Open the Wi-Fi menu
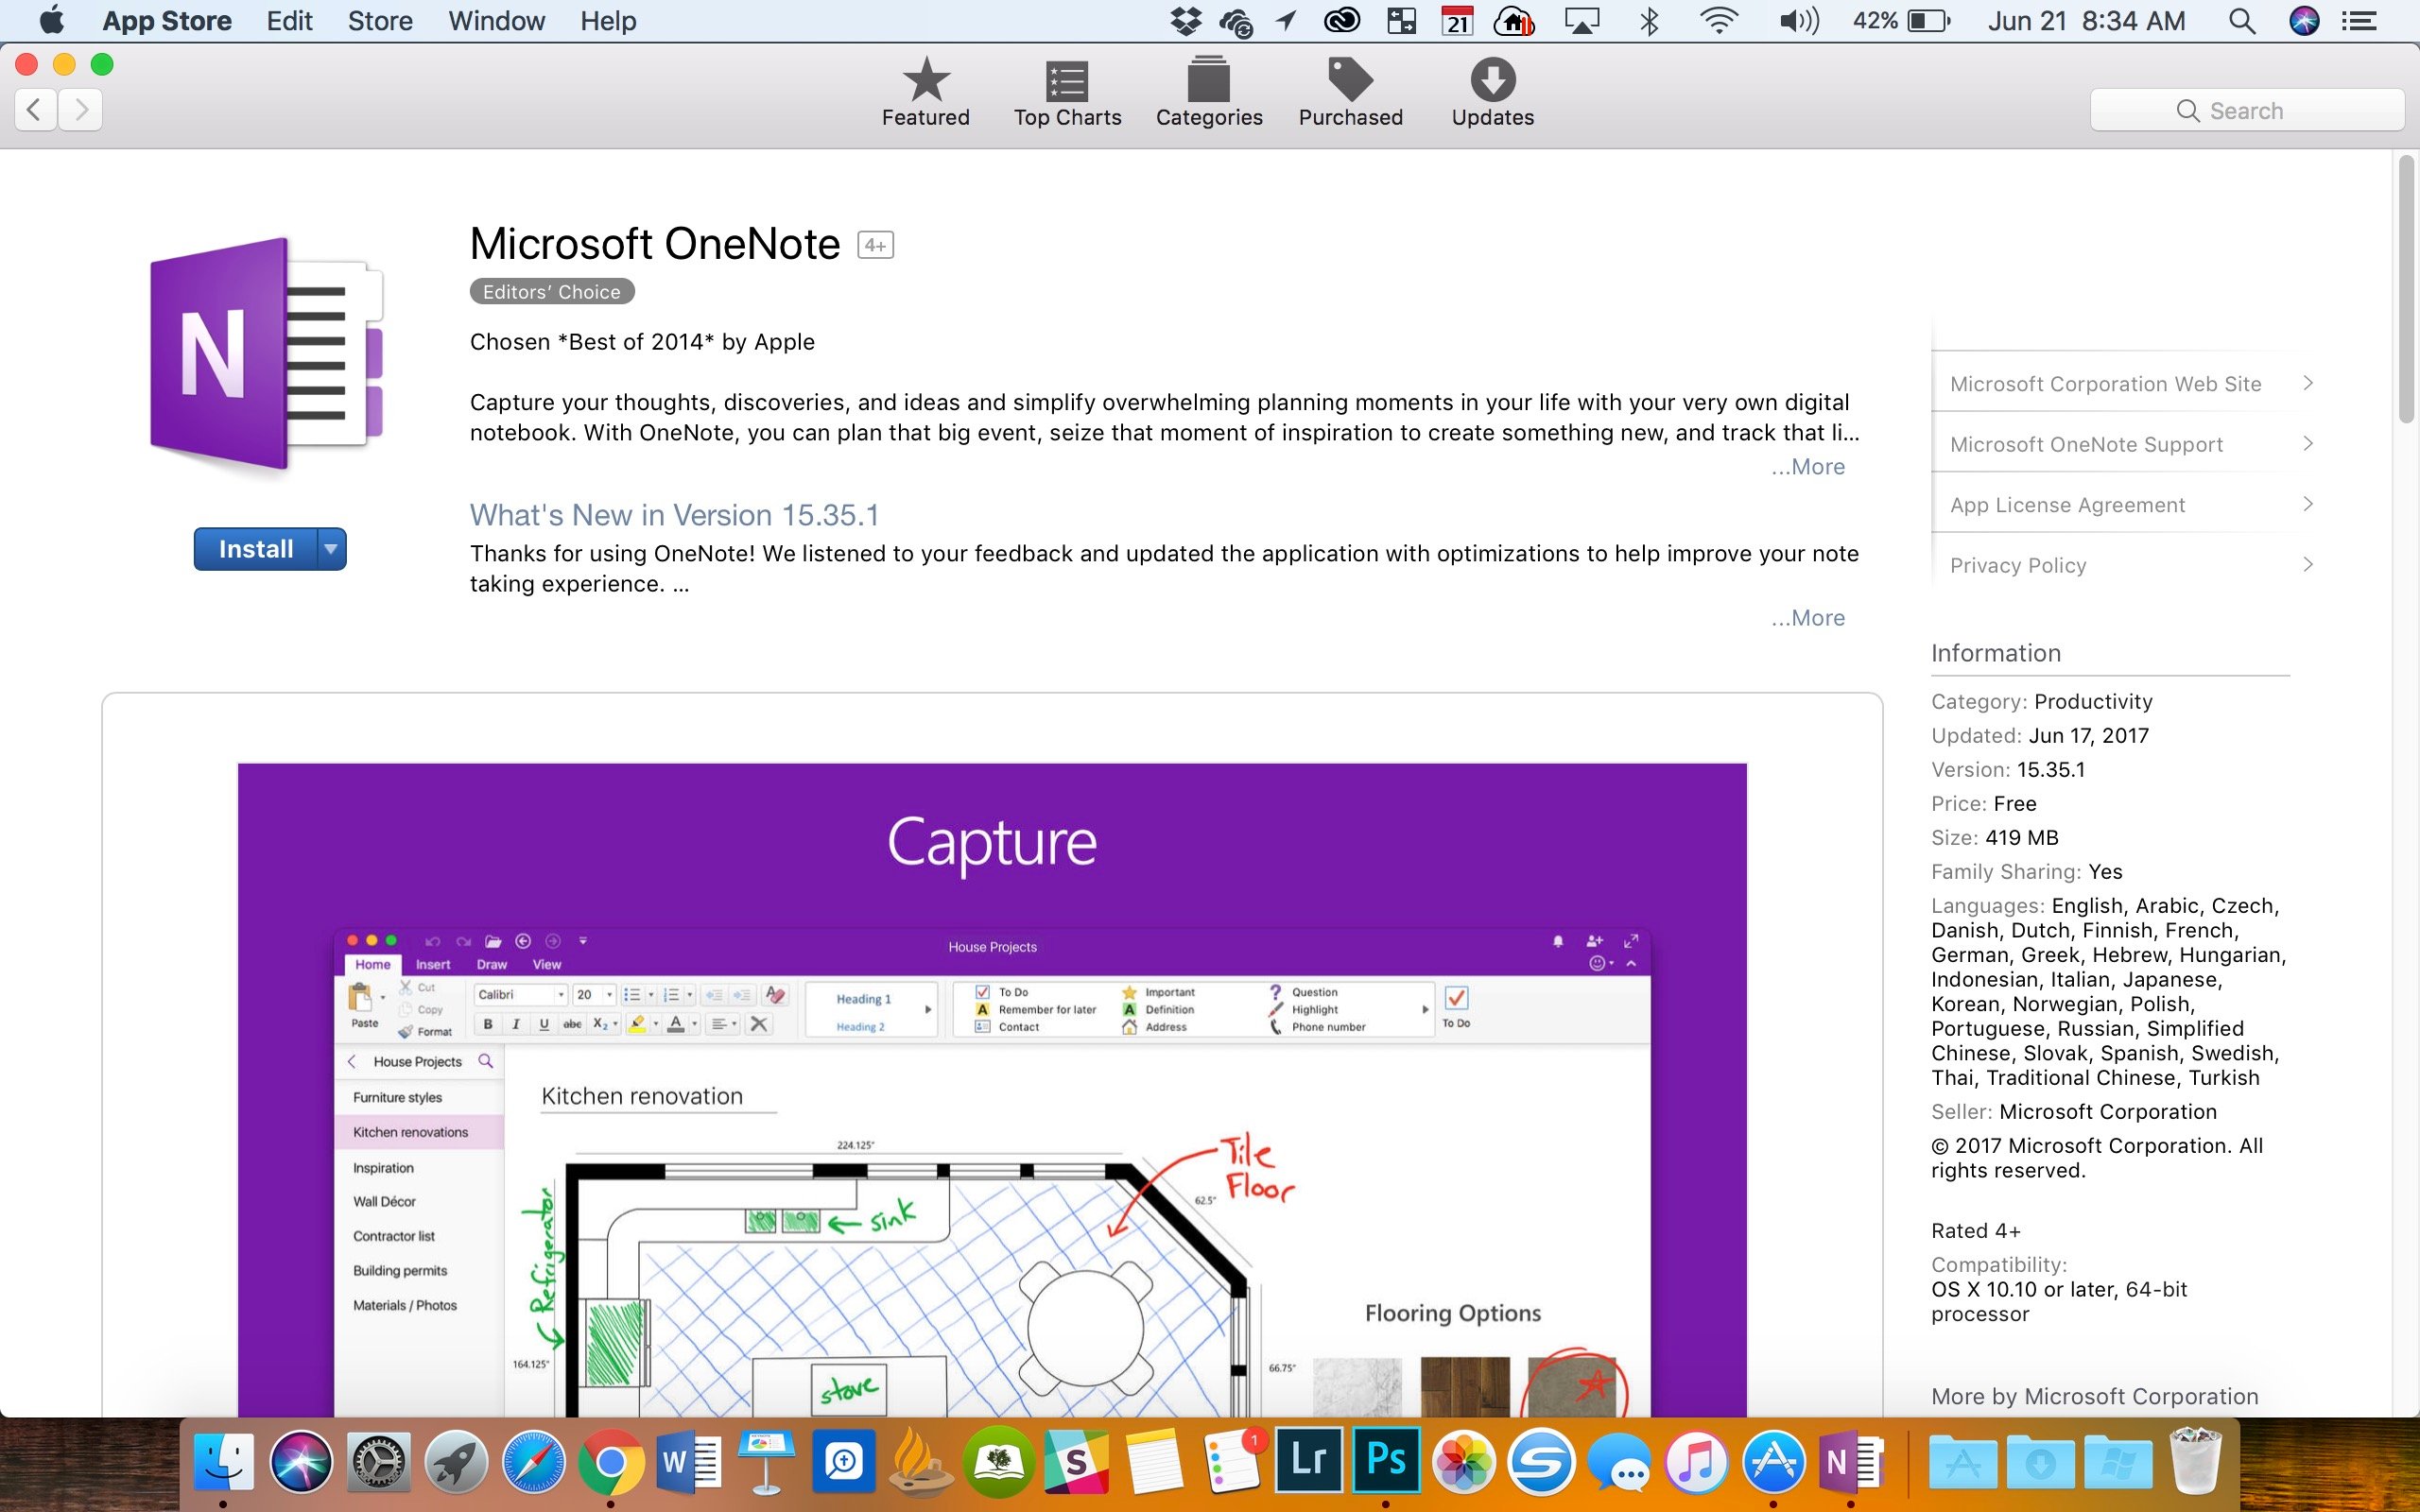 click(1718, 21)
